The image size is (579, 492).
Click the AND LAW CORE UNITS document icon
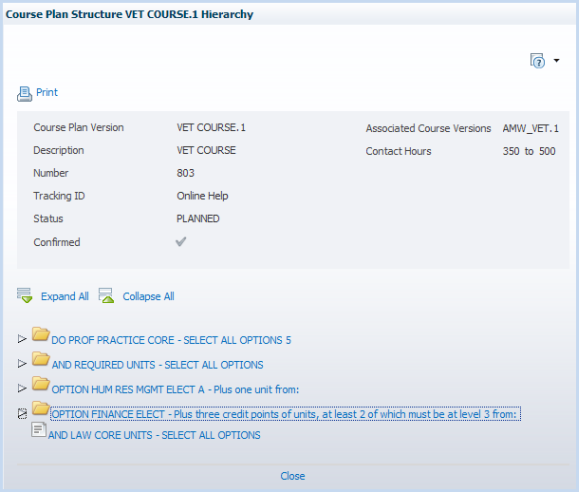(x=39, y=430)
